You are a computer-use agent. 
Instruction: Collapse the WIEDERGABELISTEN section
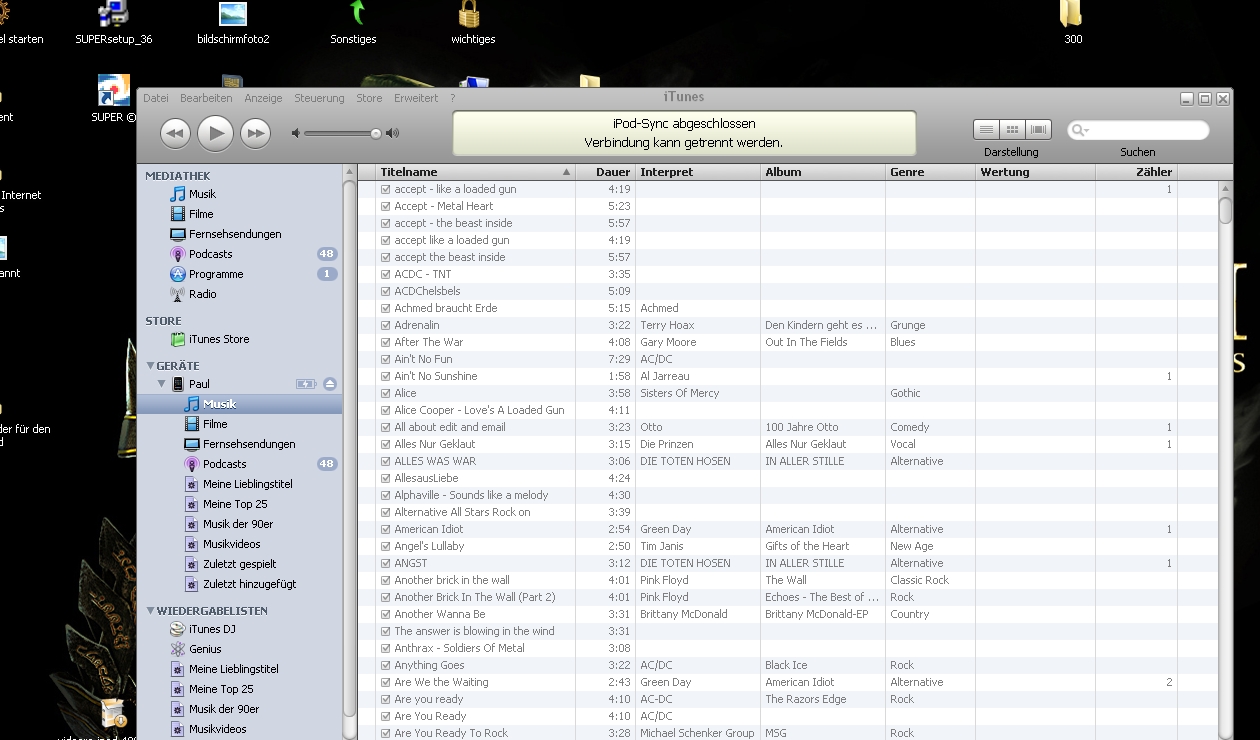pos(150,610)
